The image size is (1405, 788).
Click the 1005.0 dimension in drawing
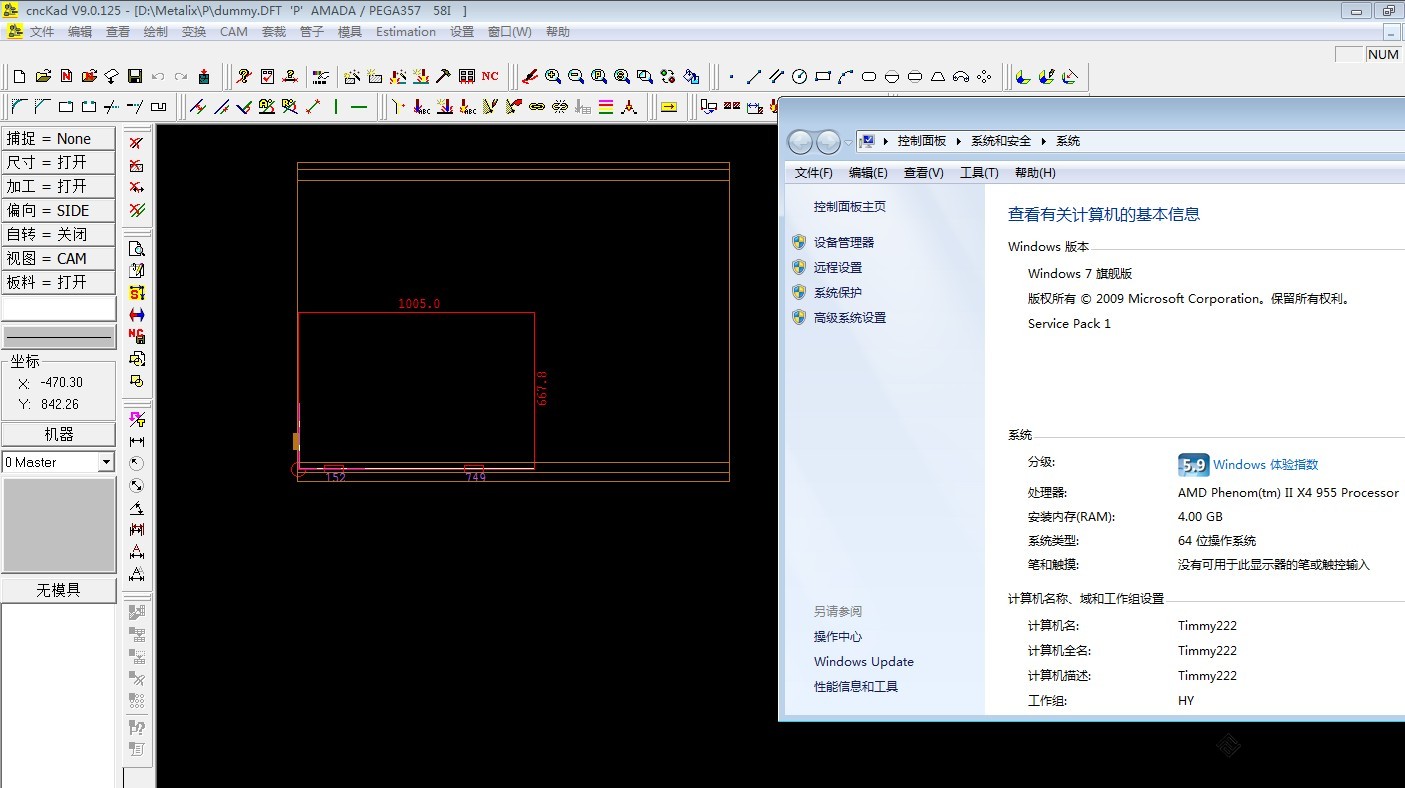(419, 303)
